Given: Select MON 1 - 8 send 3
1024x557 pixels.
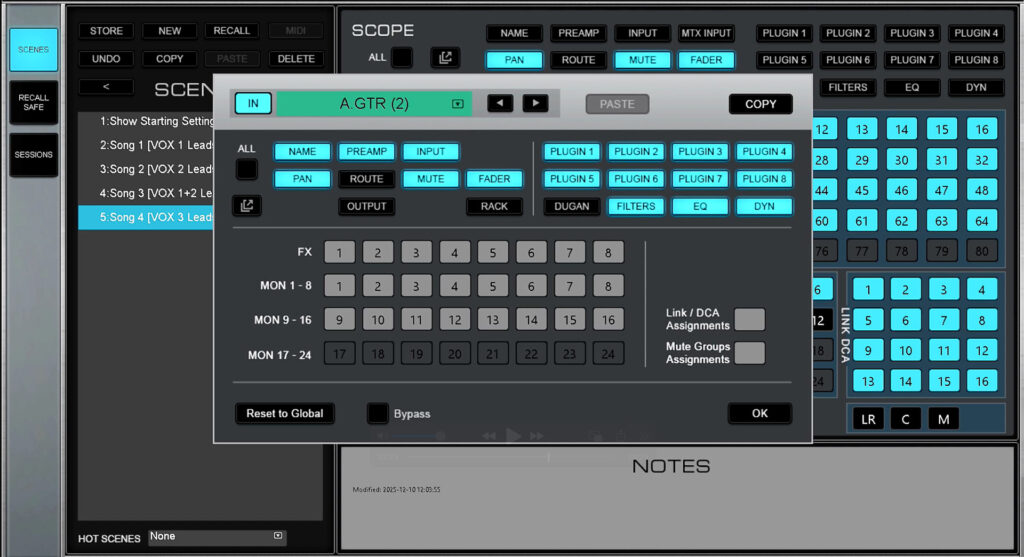Looking at the screenshot, I should [416, 286].
